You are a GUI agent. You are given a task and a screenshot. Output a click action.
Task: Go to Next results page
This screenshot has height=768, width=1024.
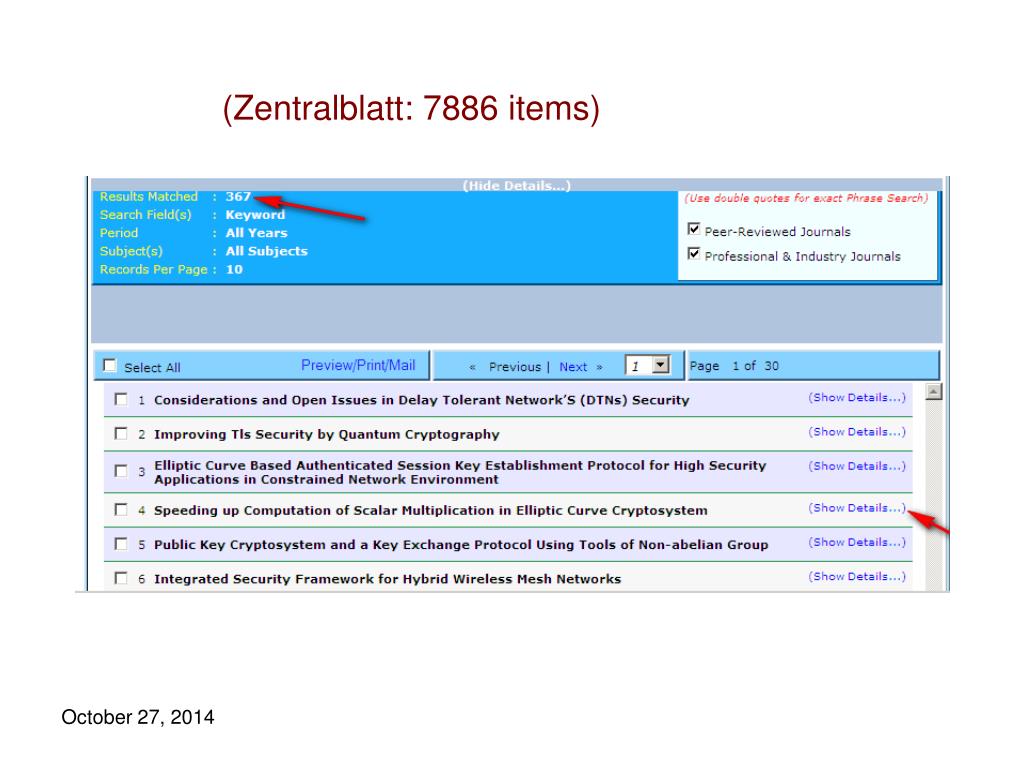point(573,367)
